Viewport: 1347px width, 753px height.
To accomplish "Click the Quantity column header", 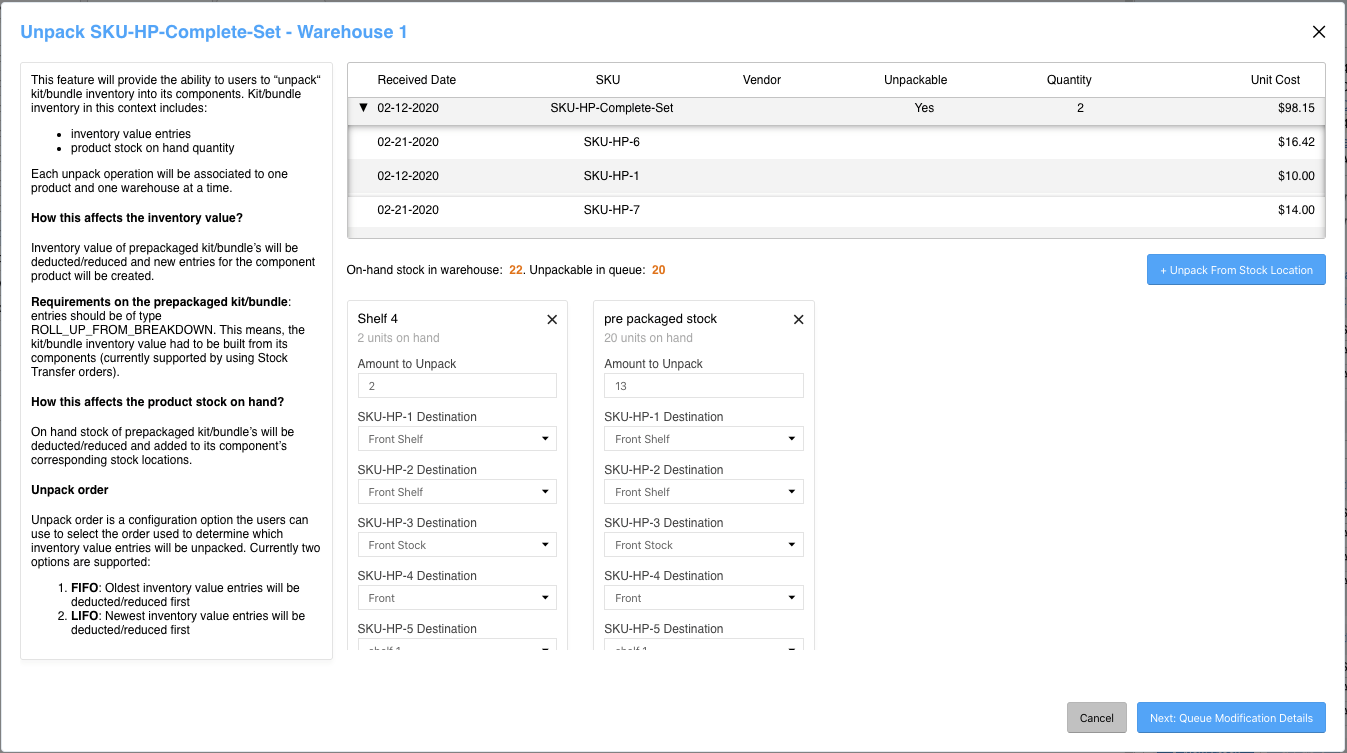I will point(1069,80).
